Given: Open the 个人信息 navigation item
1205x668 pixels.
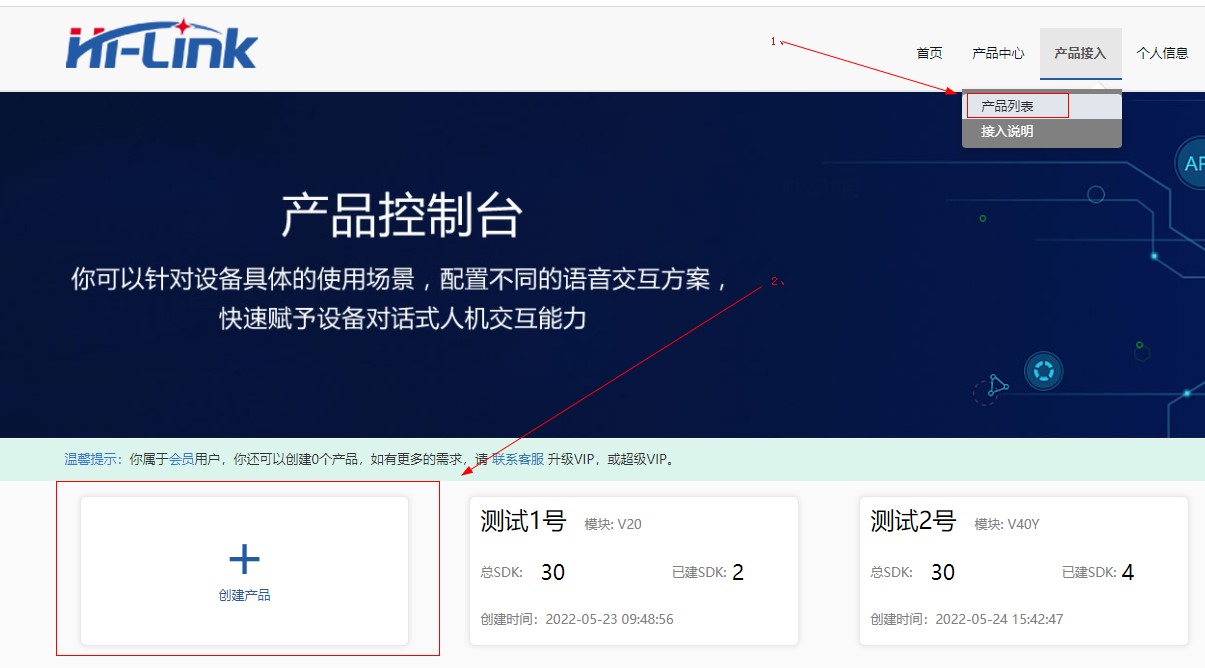Looking at the screenshot, I should 1162,53.
